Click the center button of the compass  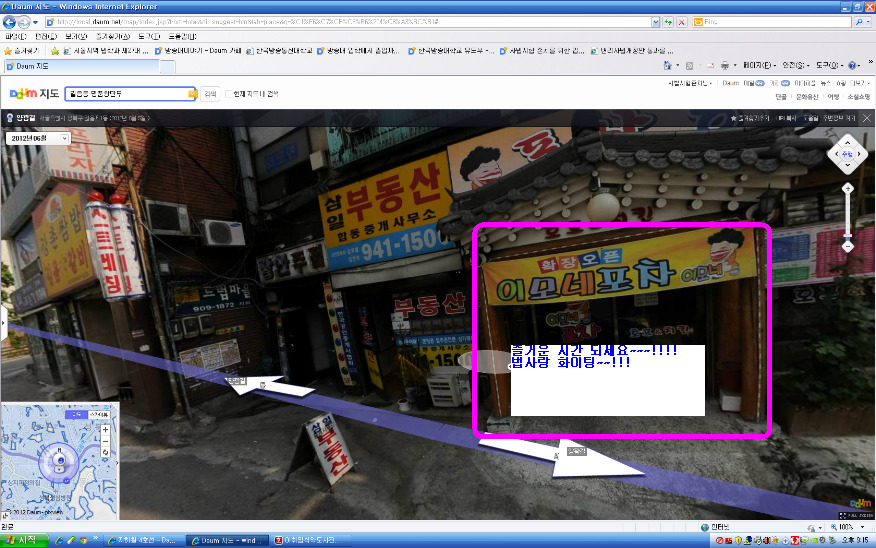pos(848,154)
